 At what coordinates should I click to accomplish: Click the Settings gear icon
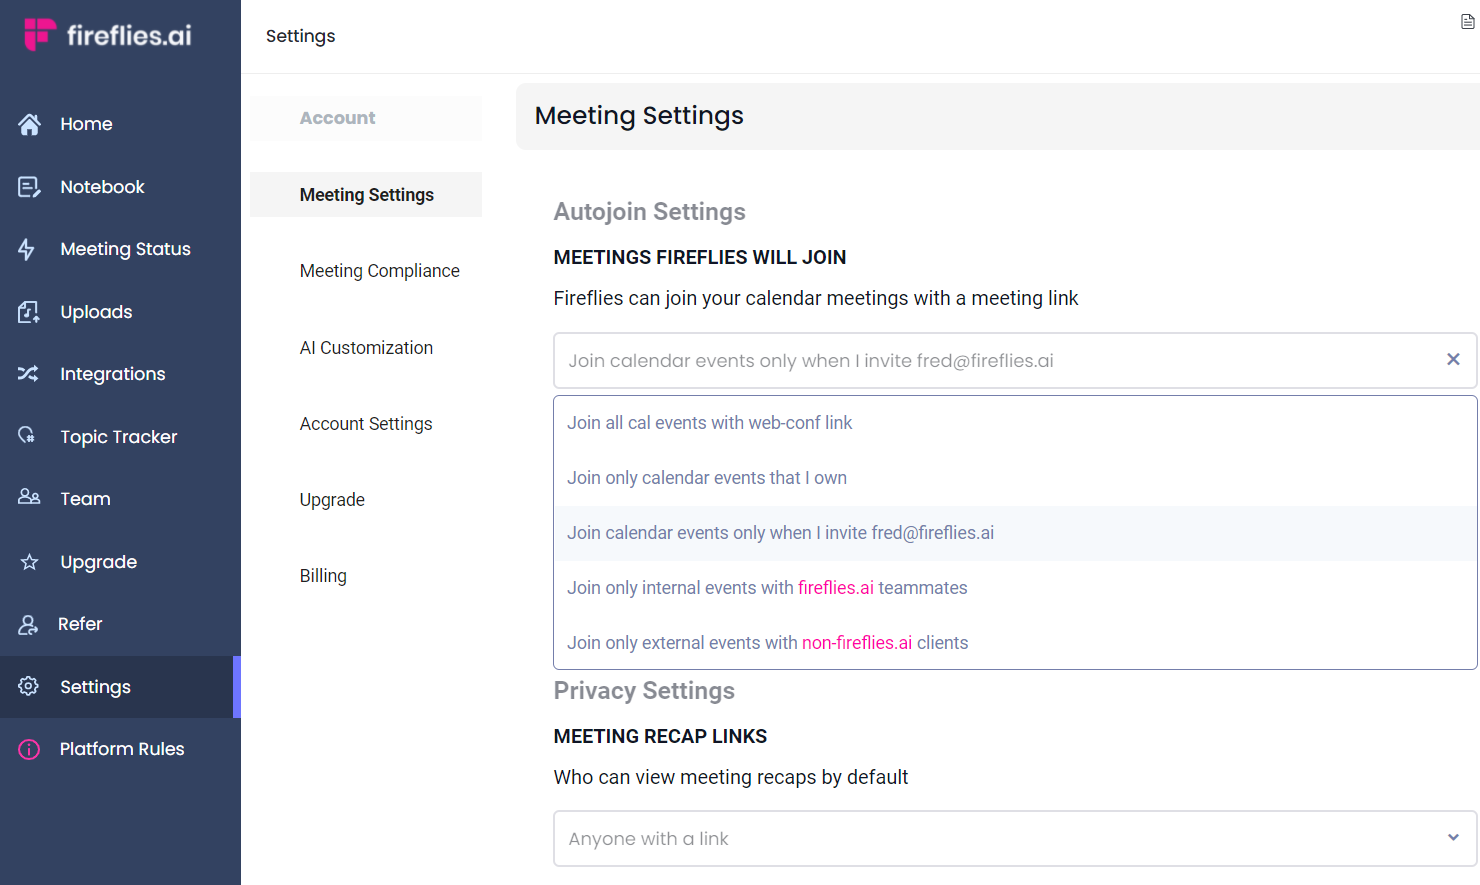point(28,686)
